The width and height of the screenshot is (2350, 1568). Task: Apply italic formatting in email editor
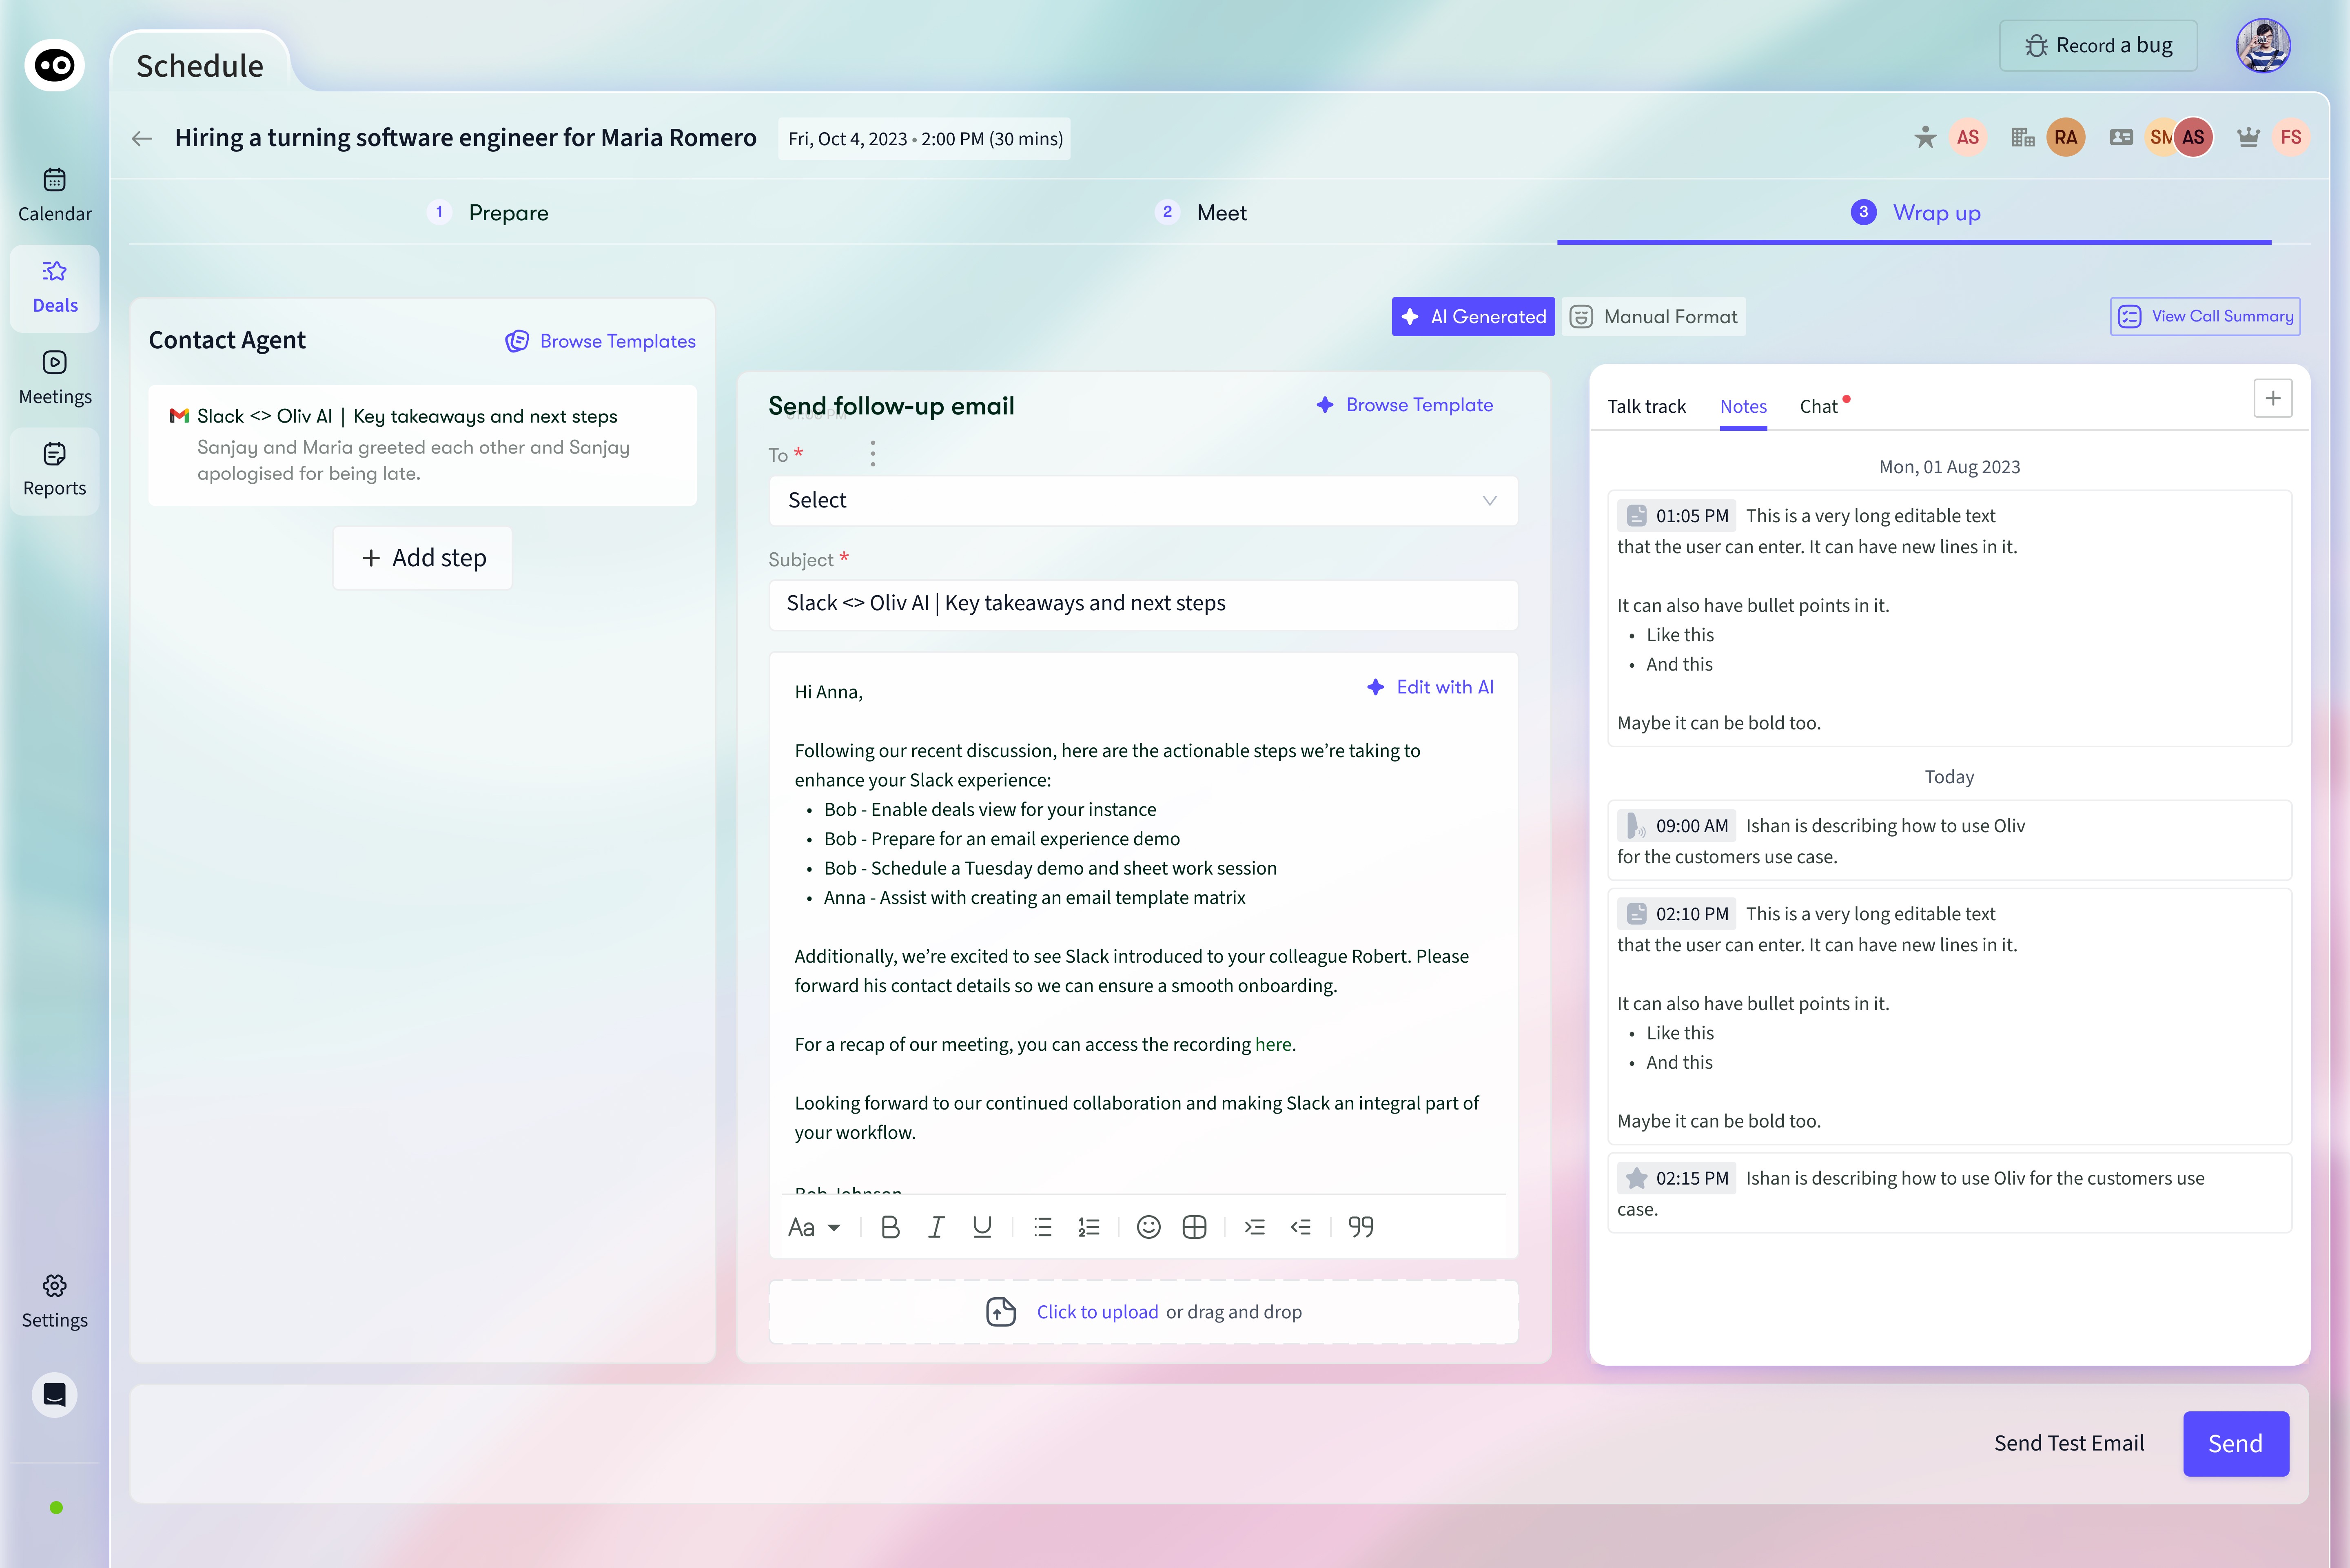(x=936, y=1227)
